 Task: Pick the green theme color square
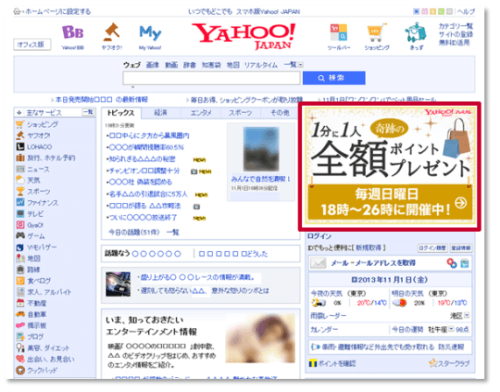(x=441, y=12)
